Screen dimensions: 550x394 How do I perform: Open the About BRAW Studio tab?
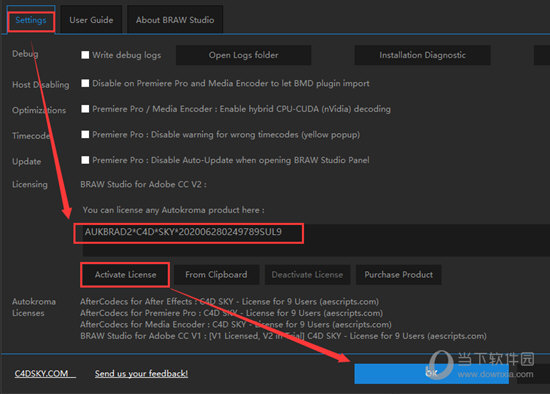[175, 20]
